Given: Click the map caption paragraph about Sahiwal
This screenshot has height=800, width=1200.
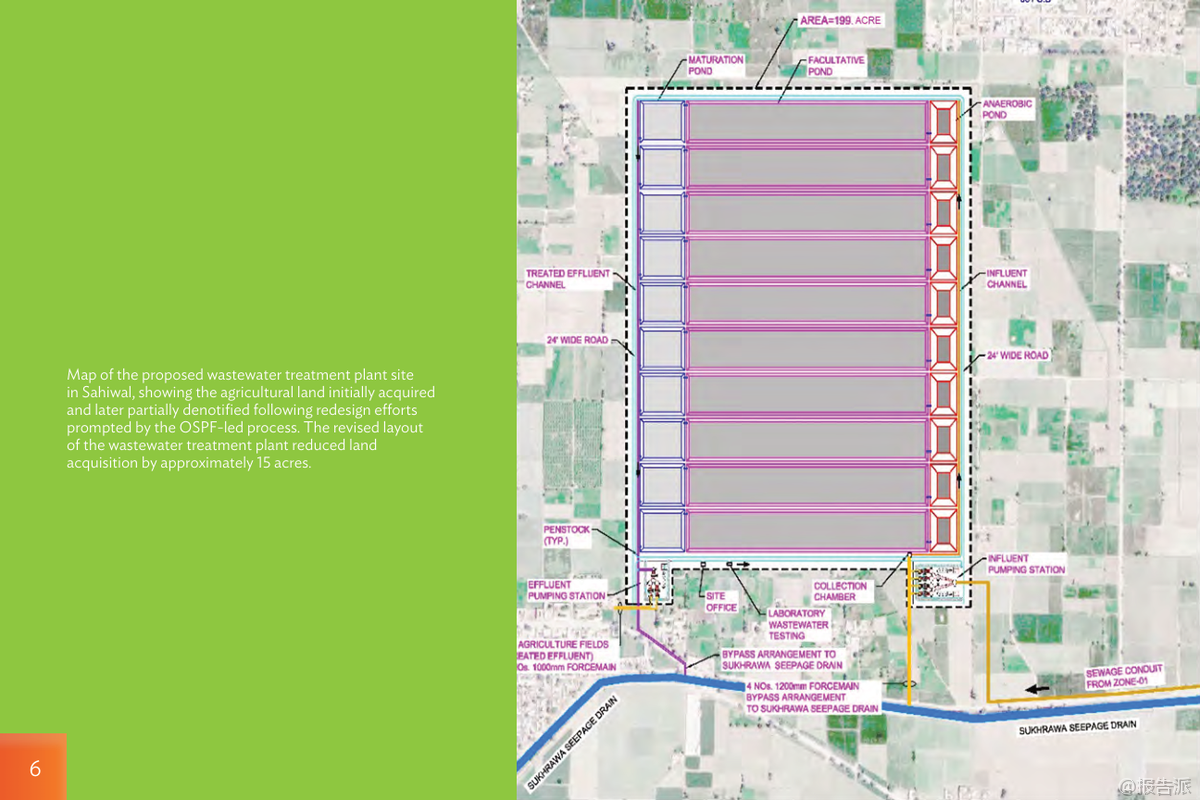Looking at the screenshot, I should point(250,418).
